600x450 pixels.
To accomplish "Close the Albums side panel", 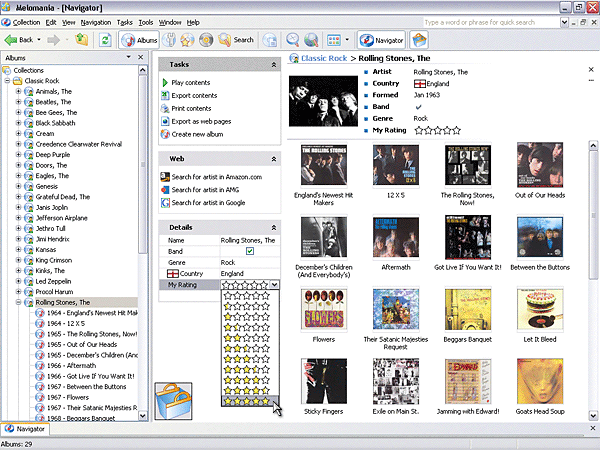I will (x=140, y=57).
